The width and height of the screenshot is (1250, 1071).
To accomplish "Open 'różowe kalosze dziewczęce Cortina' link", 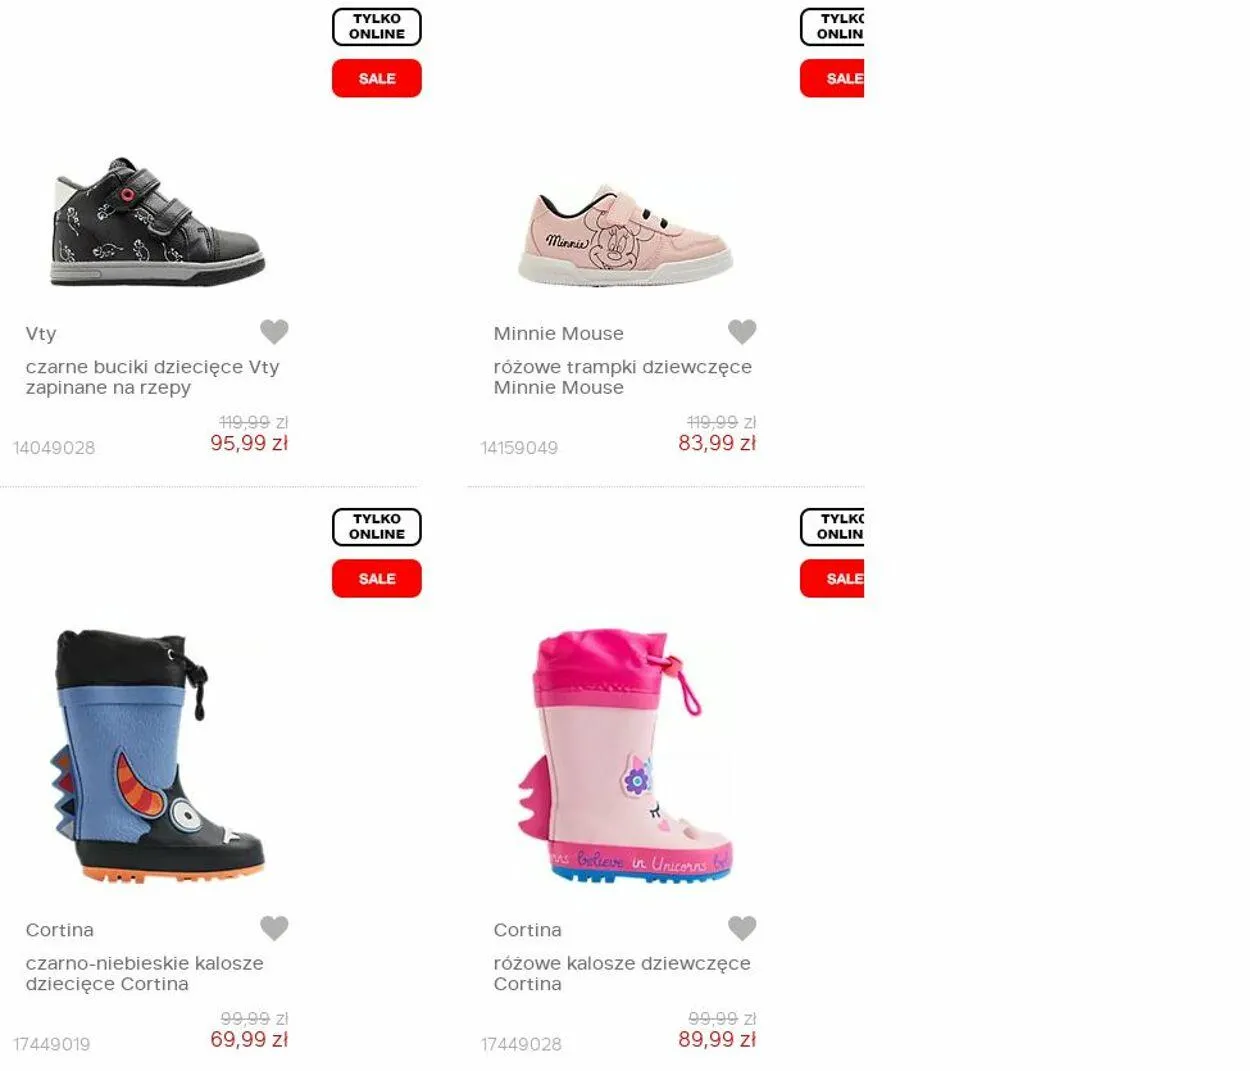I will [x=622, y=974].
